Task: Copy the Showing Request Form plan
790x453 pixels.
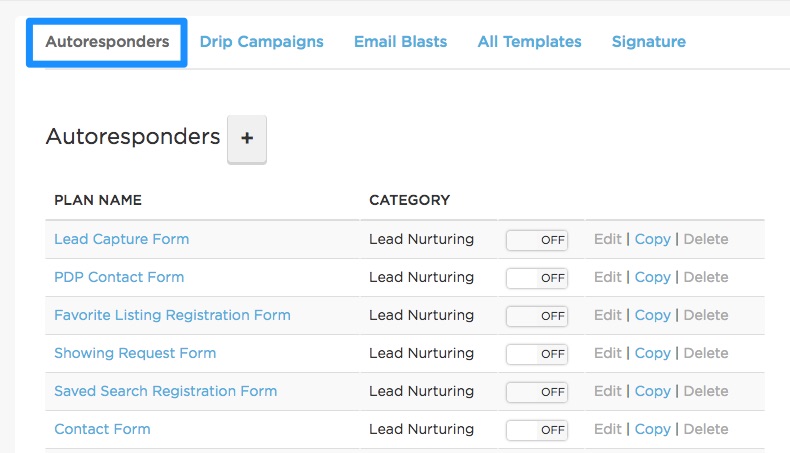Action: [652, 353]
